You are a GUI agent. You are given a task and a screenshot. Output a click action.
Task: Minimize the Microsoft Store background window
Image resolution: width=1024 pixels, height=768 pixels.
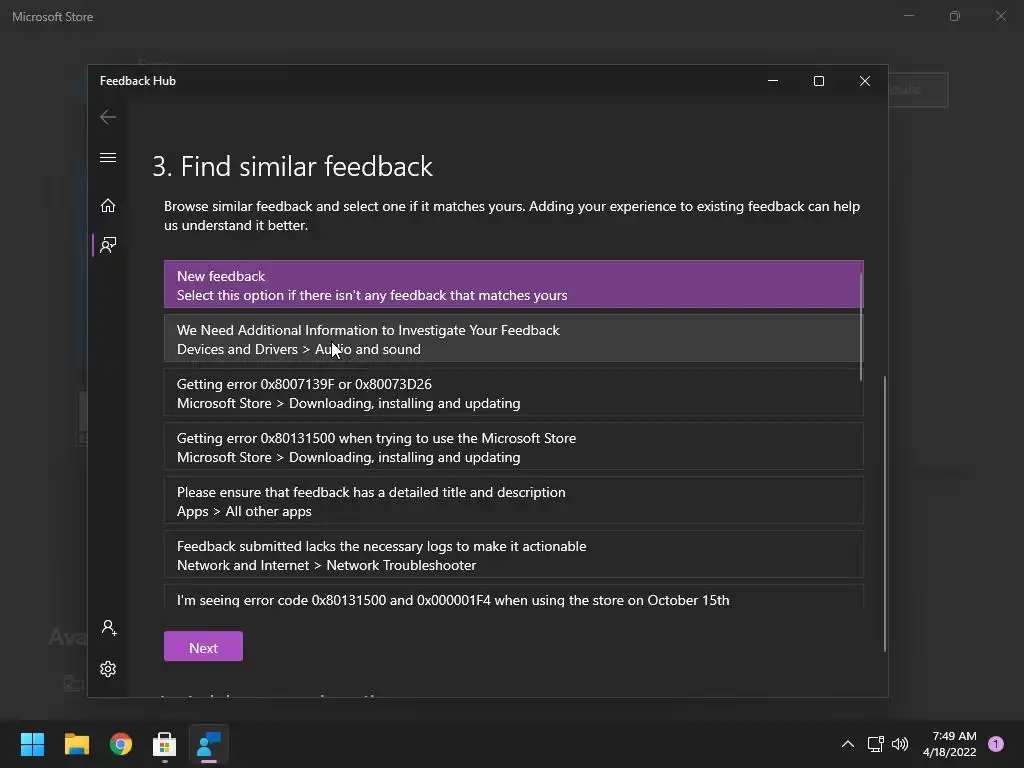pos(909,16)
